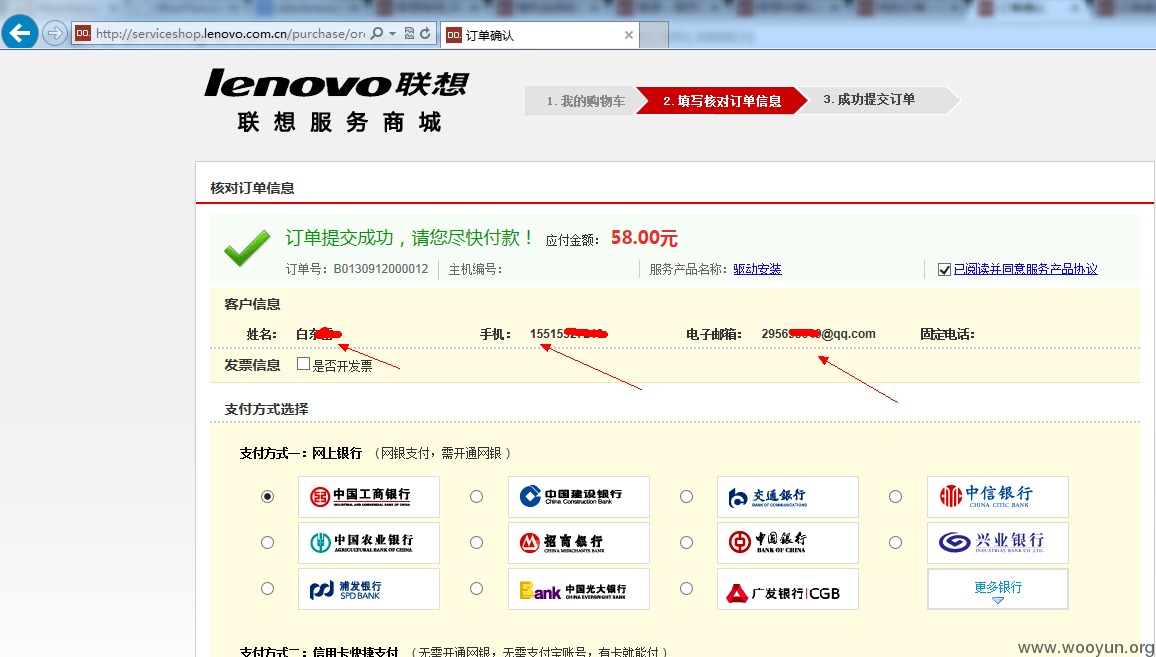1156x657 pixels.
Task: Click the 招商银行 bank logo
Action: 579,543
